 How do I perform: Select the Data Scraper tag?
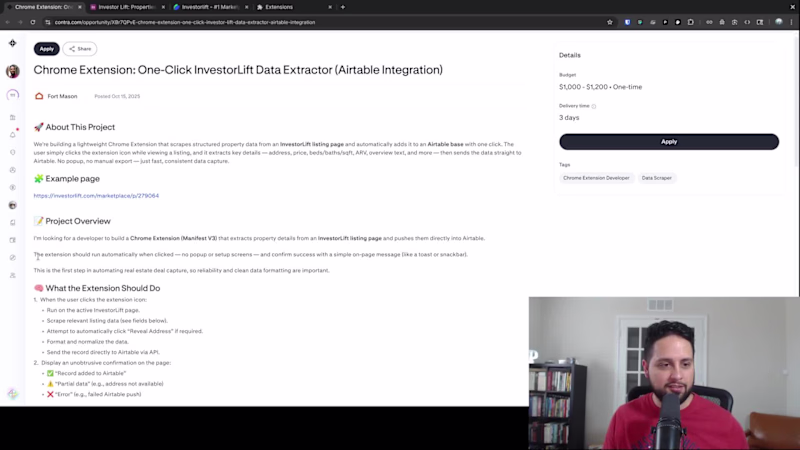657,178
